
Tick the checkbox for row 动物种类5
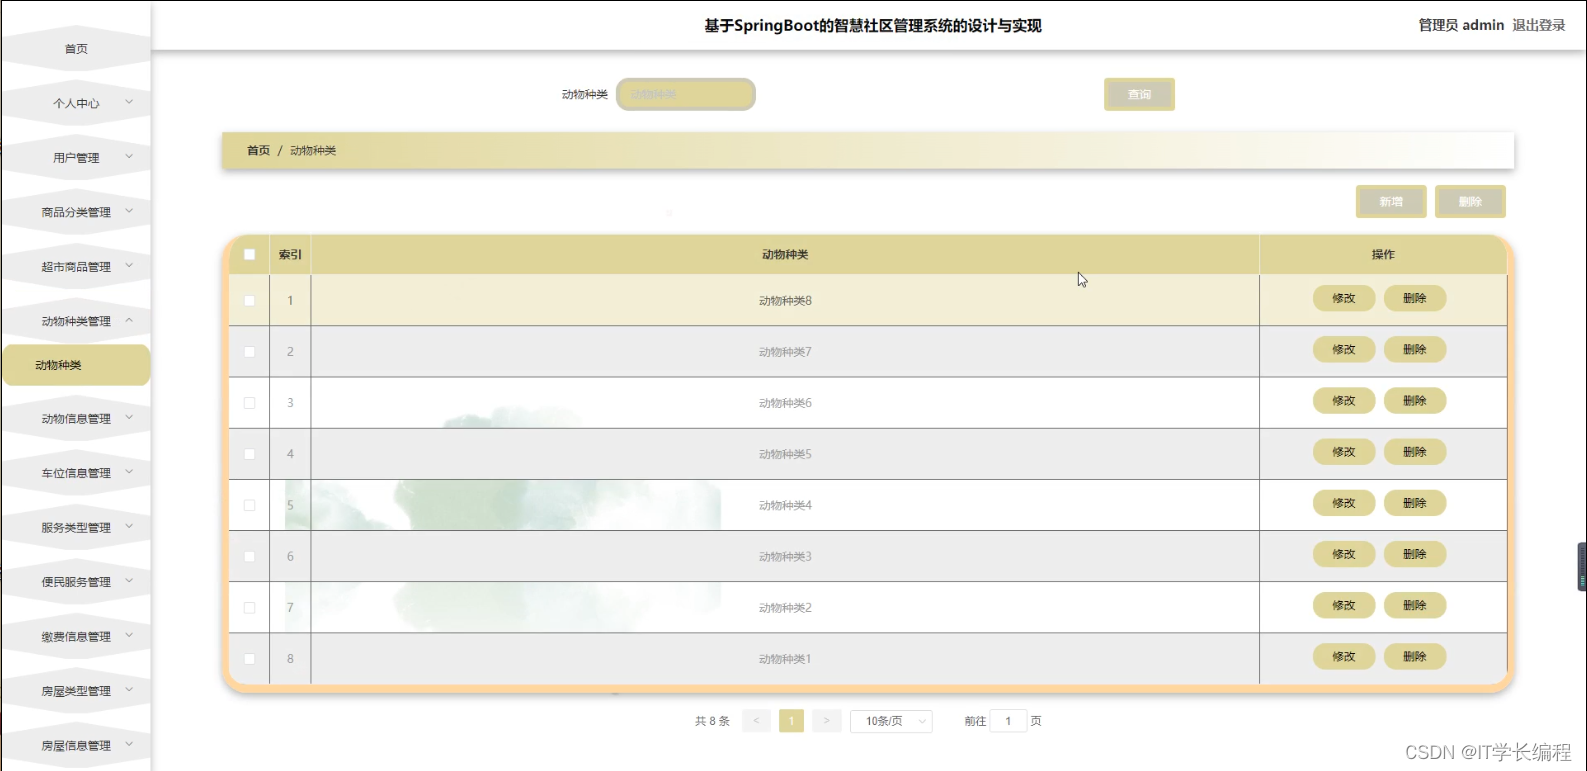coord(249,454)
